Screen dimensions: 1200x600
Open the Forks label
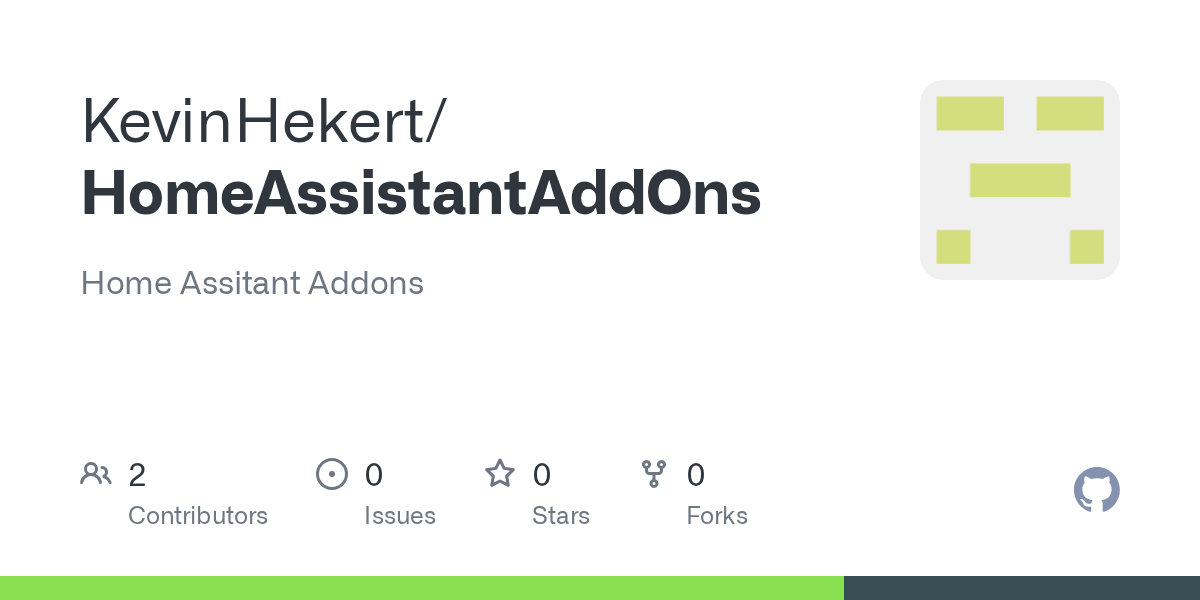[x=717, y=516]
